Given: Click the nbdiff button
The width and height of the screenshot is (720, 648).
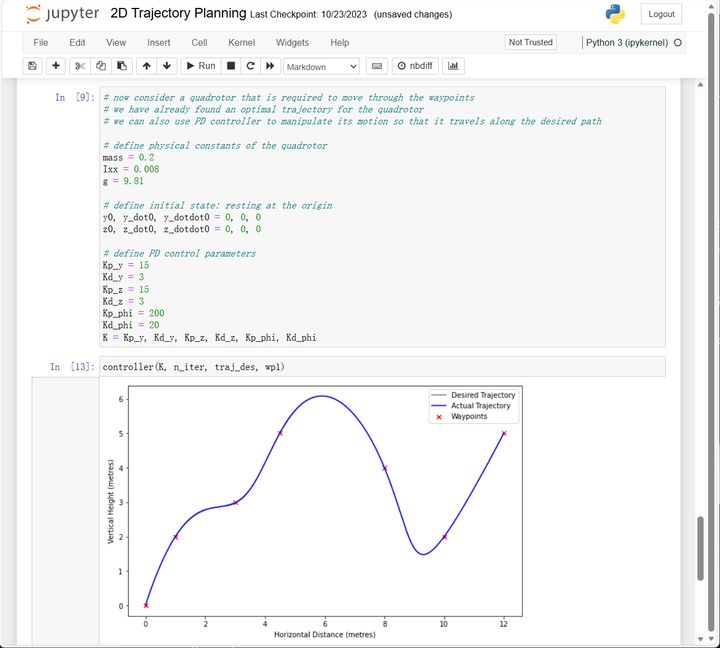Looking at the screenshot, I should pos(415,66).
